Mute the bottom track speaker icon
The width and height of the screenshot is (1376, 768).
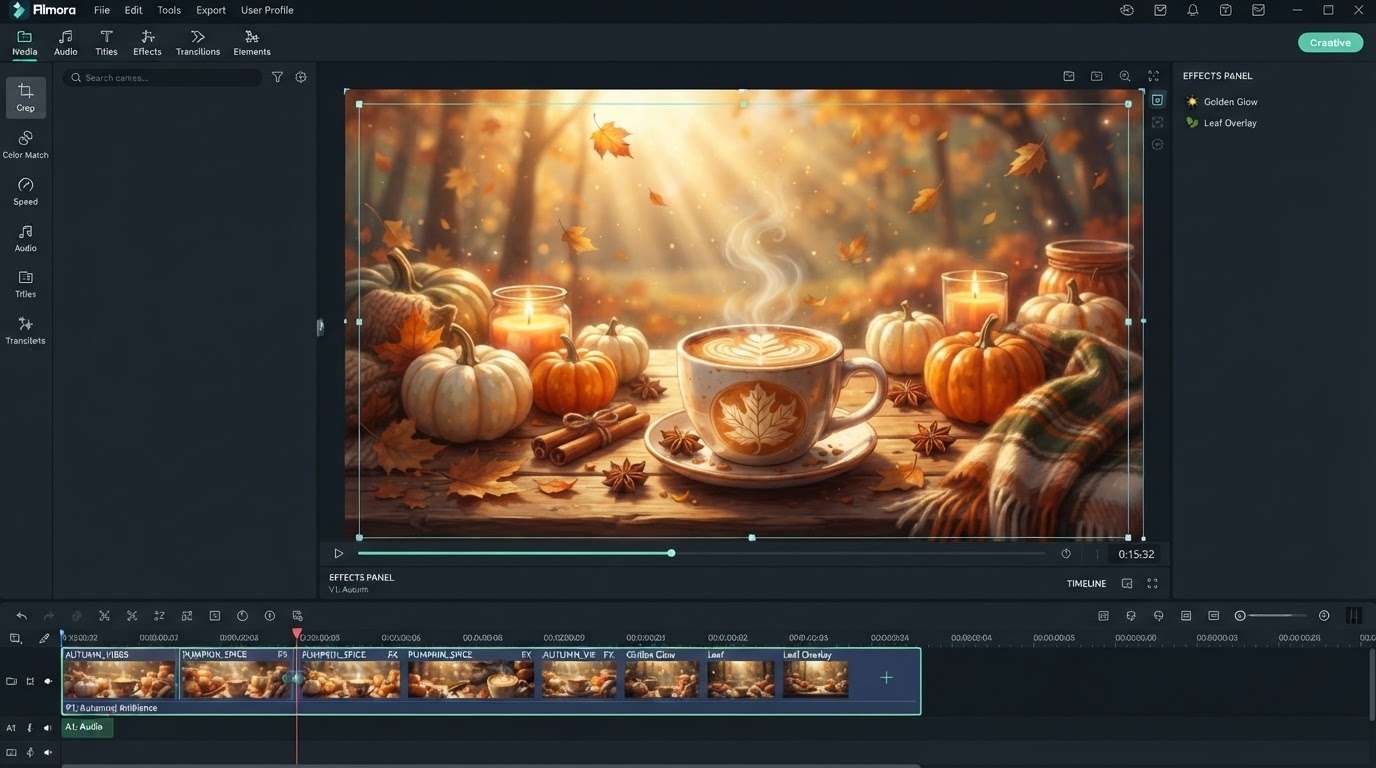click(x=48, y=753)
